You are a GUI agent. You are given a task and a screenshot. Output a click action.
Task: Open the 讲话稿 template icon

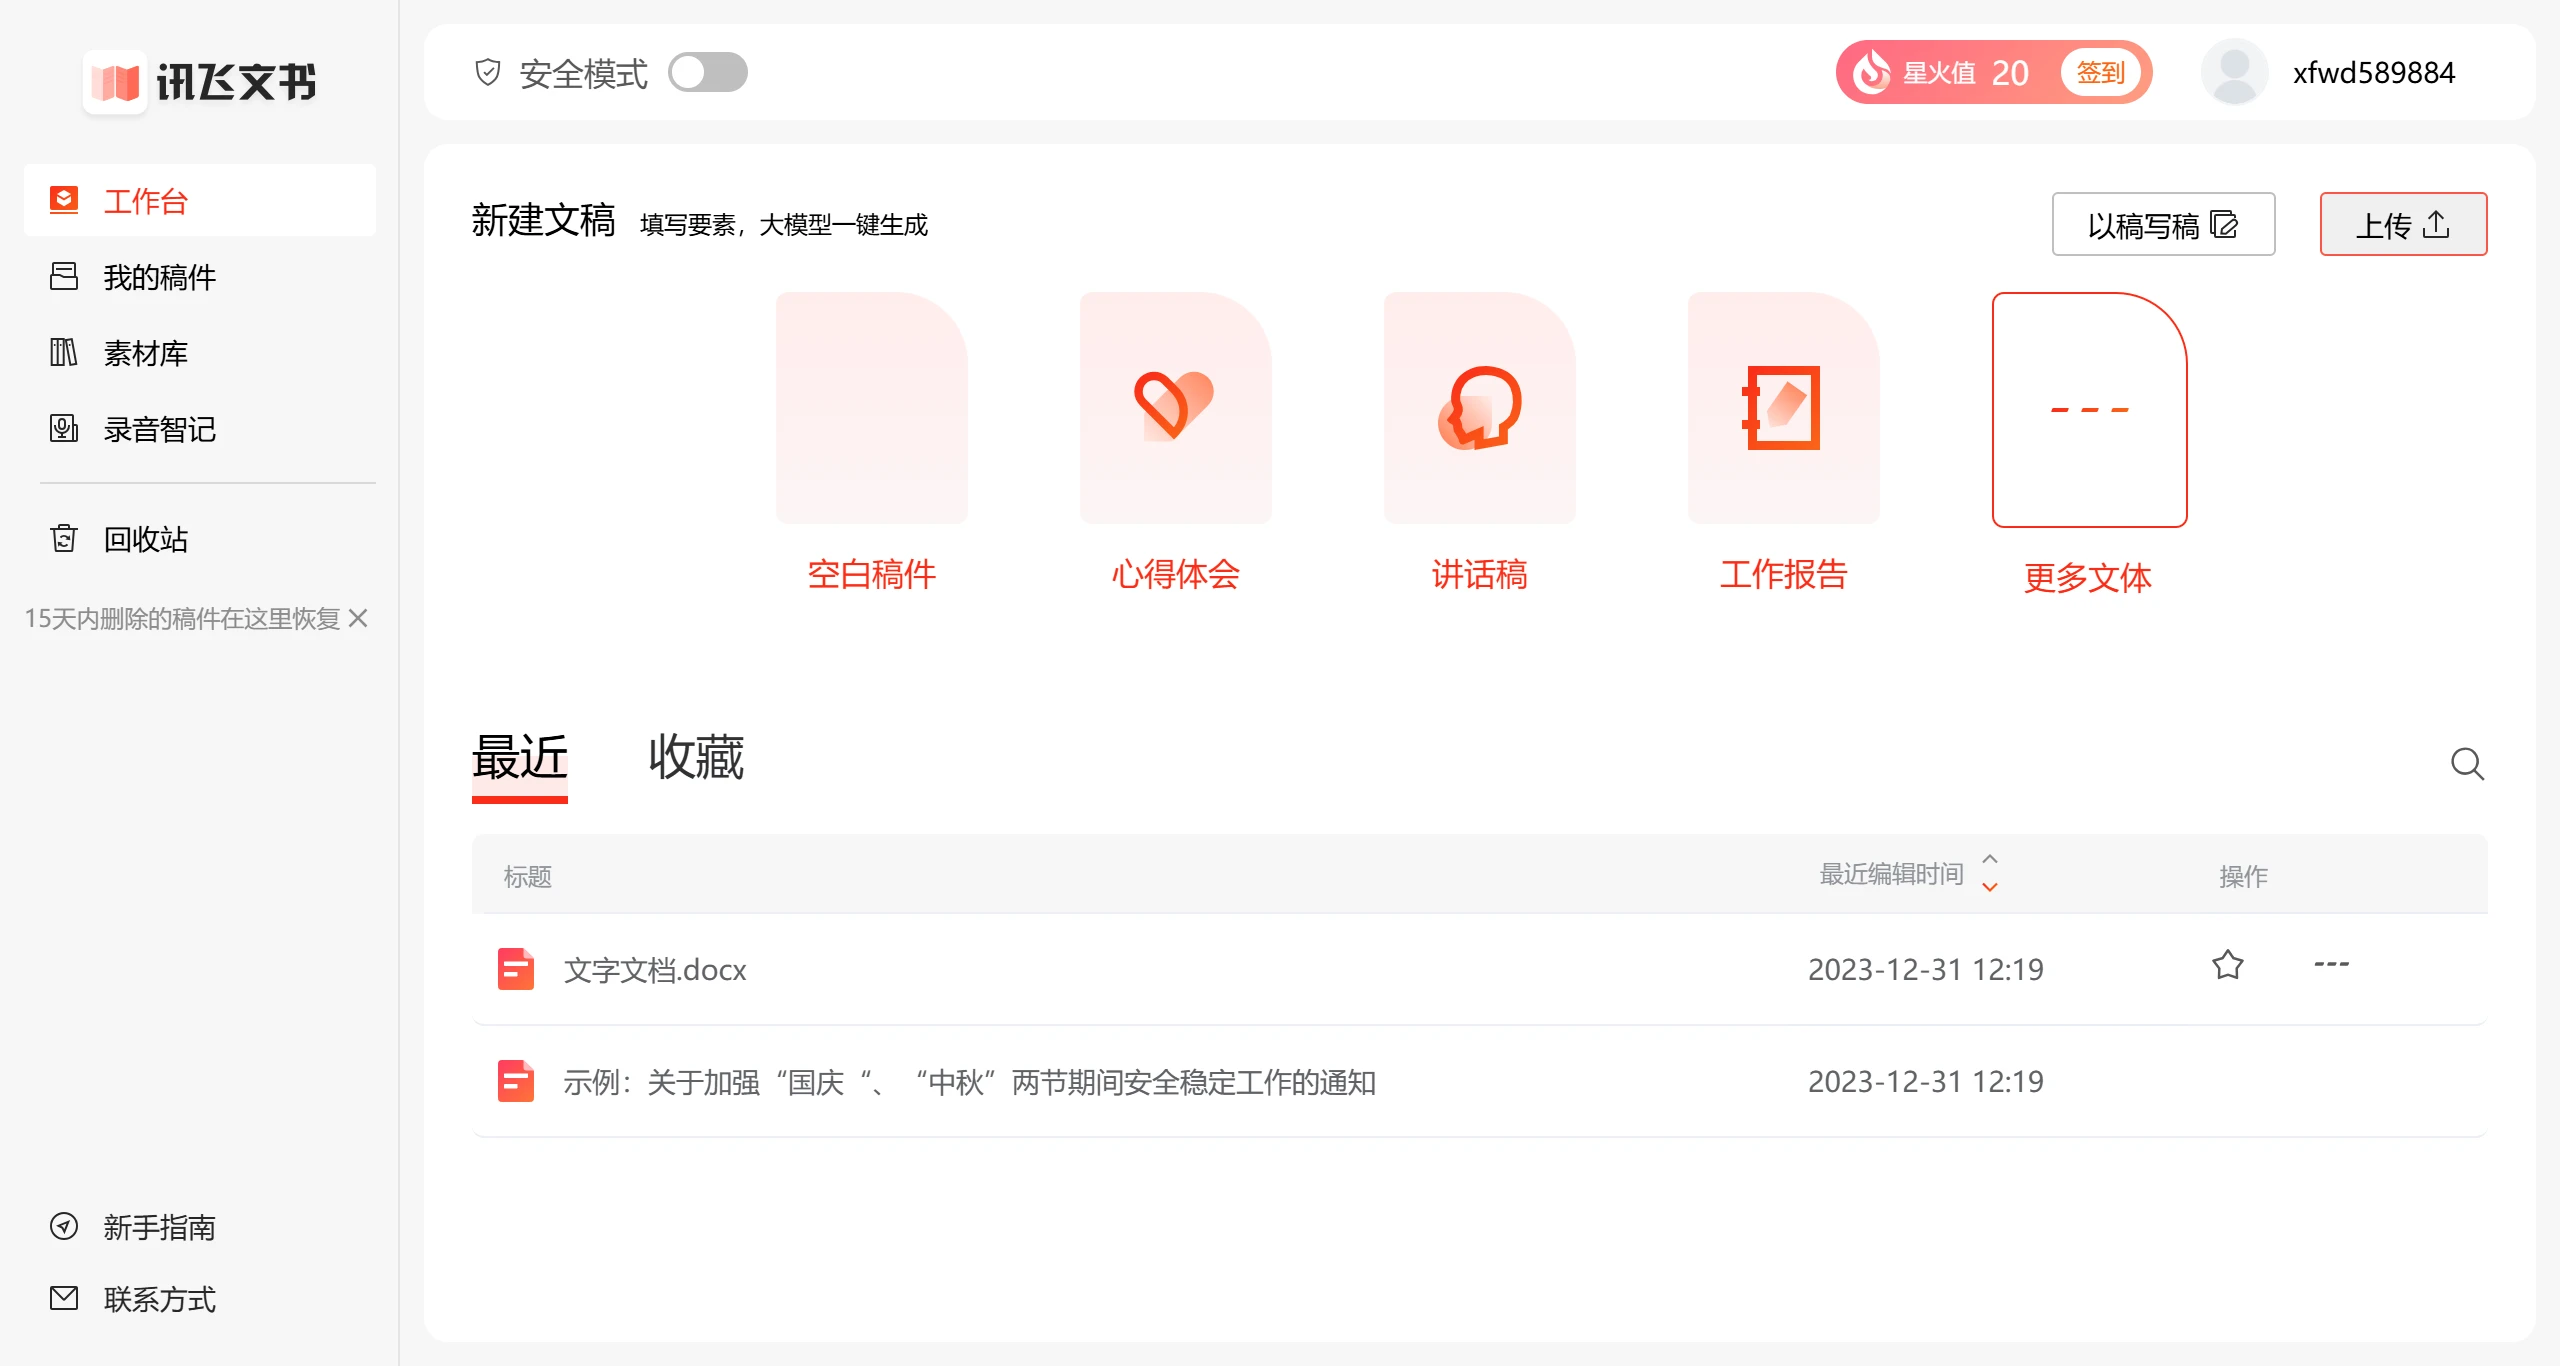(x=1479, y=408)
